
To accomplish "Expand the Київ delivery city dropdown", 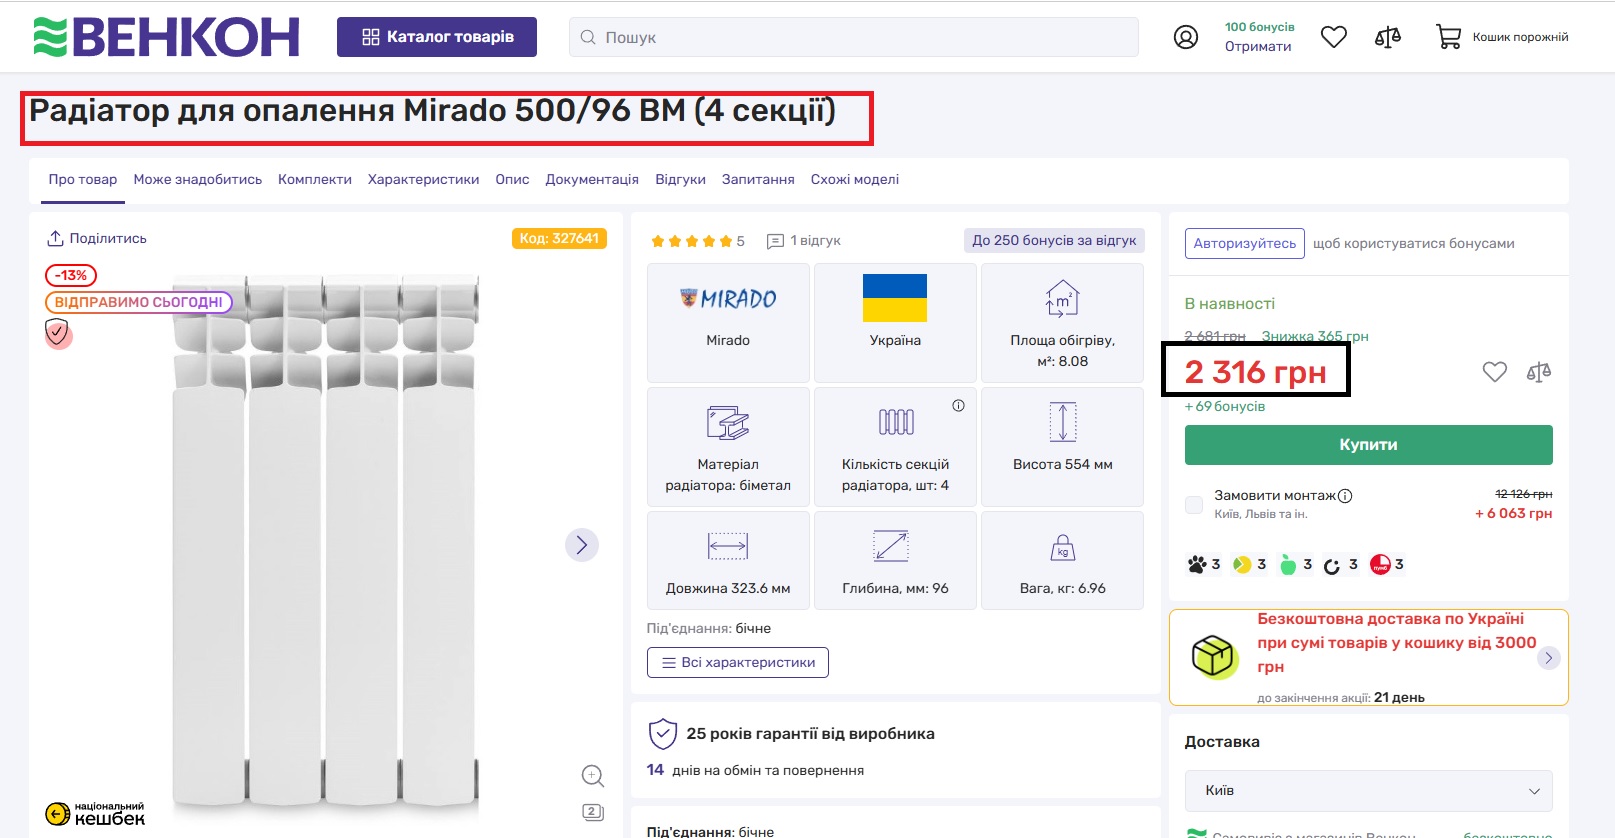I will click(x=1368, y=790).
